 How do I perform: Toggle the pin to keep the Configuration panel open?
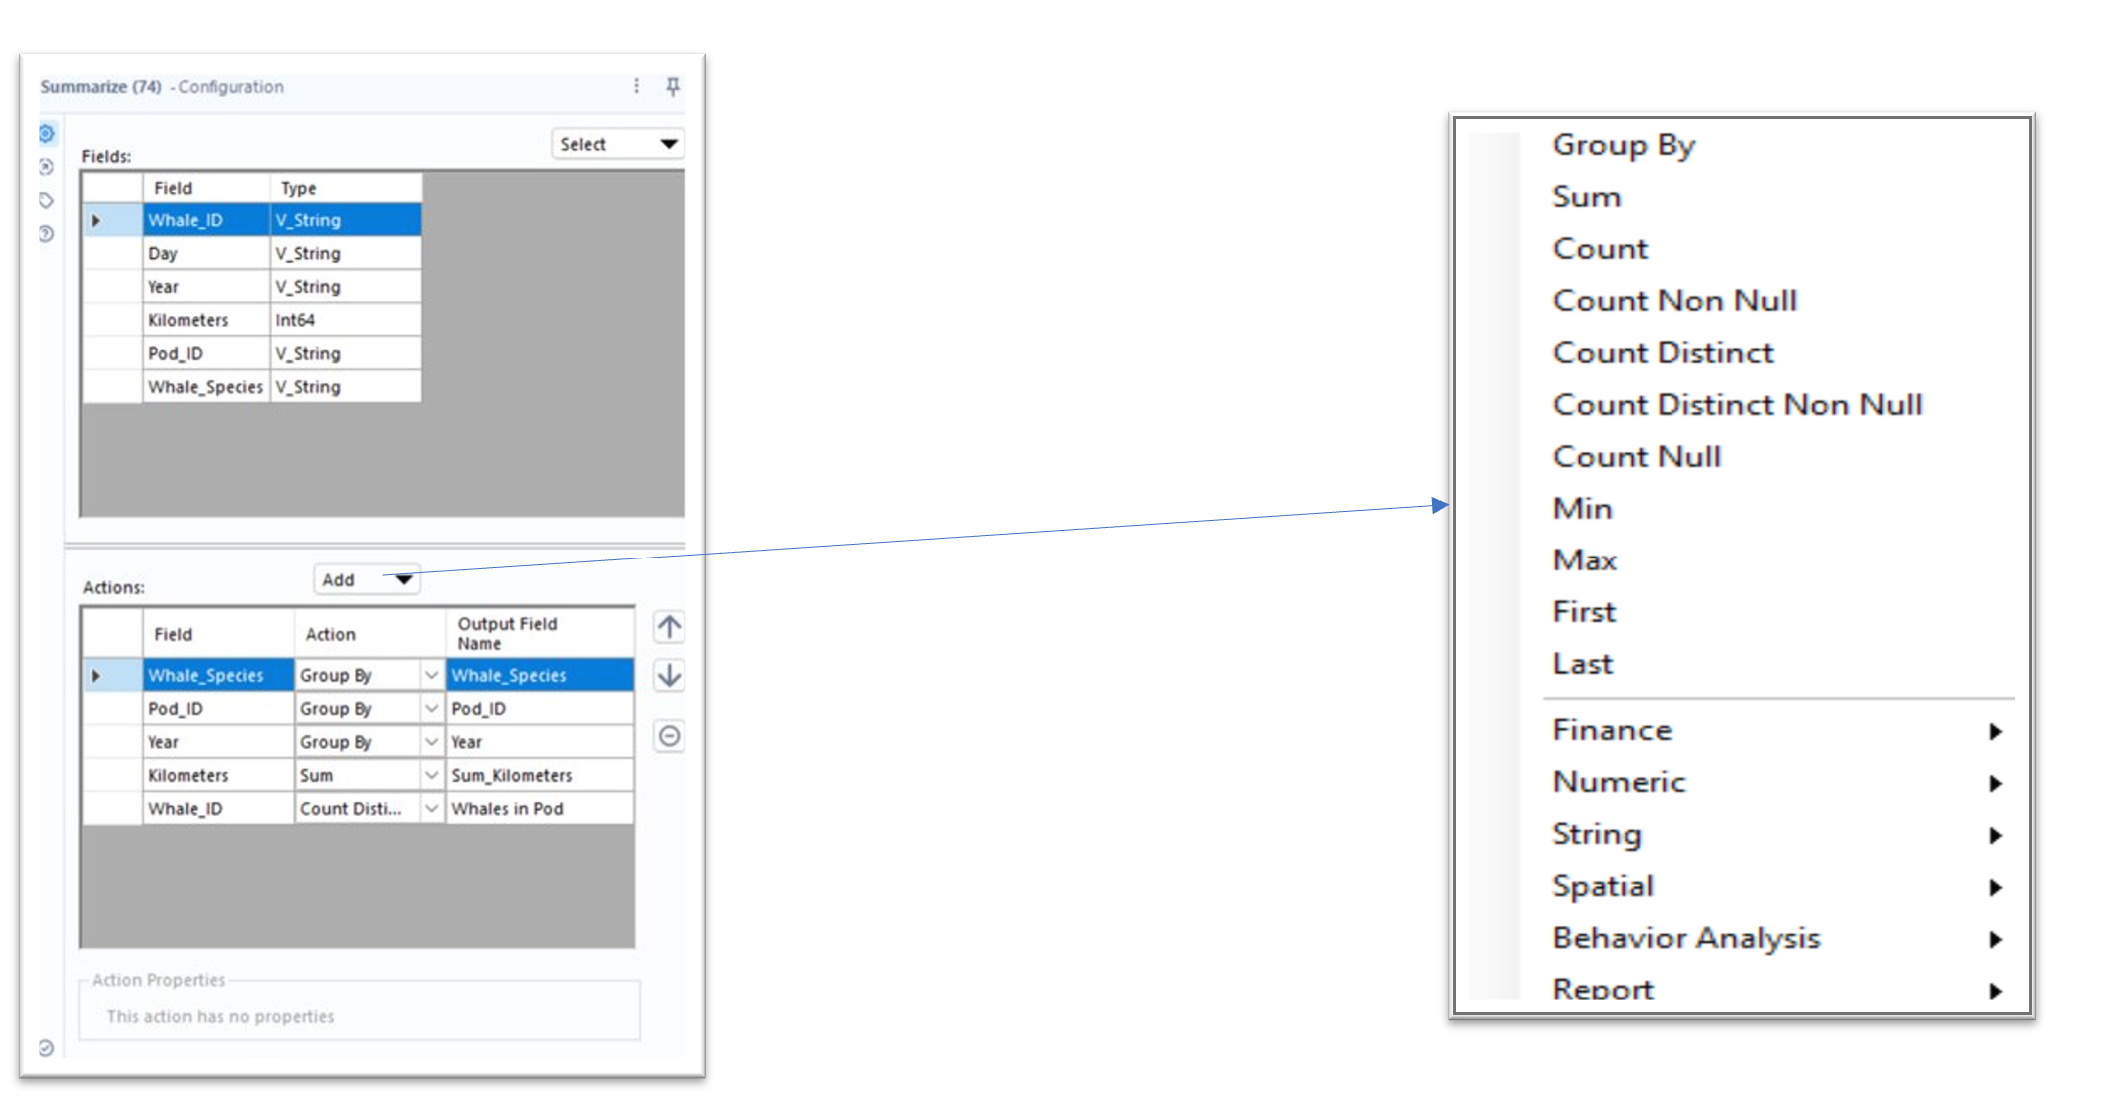pyautogui.click(x=674, y=87)
